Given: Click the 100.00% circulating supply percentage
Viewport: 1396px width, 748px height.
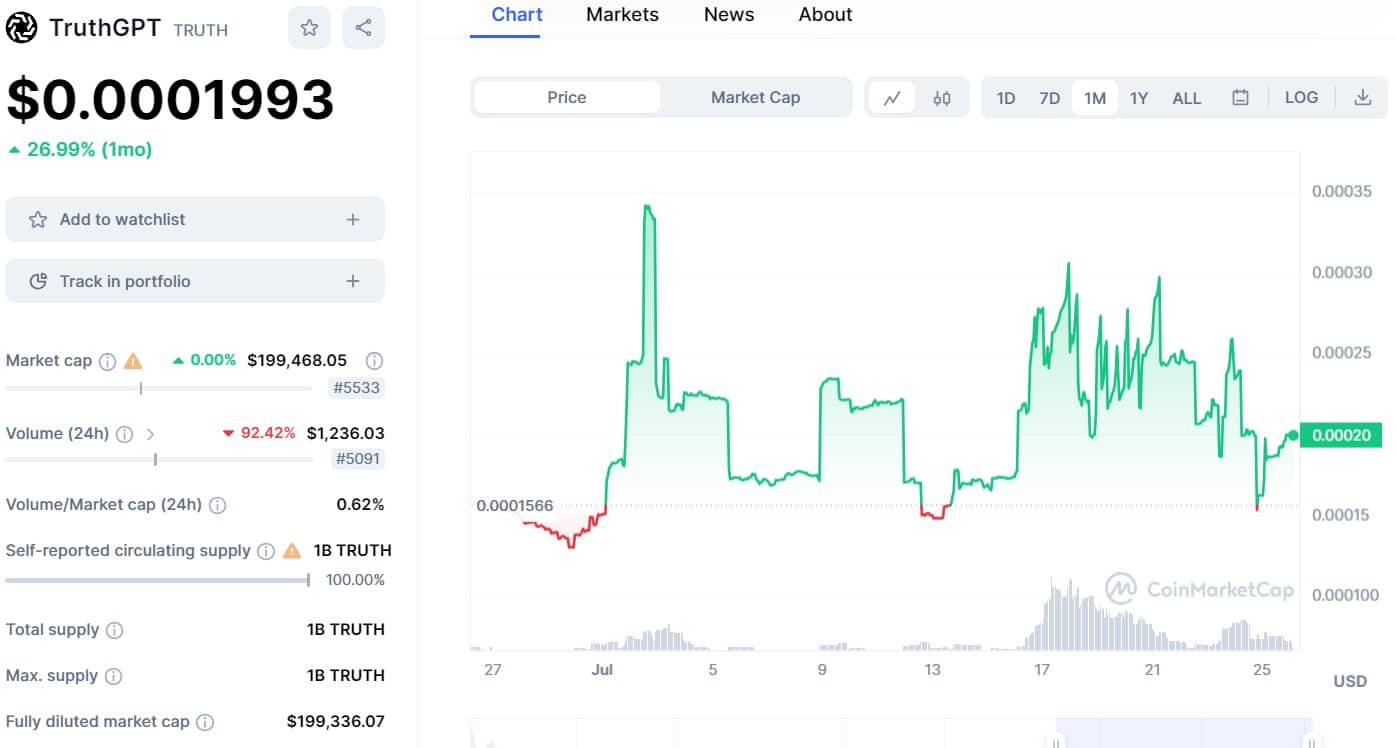Looking at the screenshot, I should click(x=355, y=580).
